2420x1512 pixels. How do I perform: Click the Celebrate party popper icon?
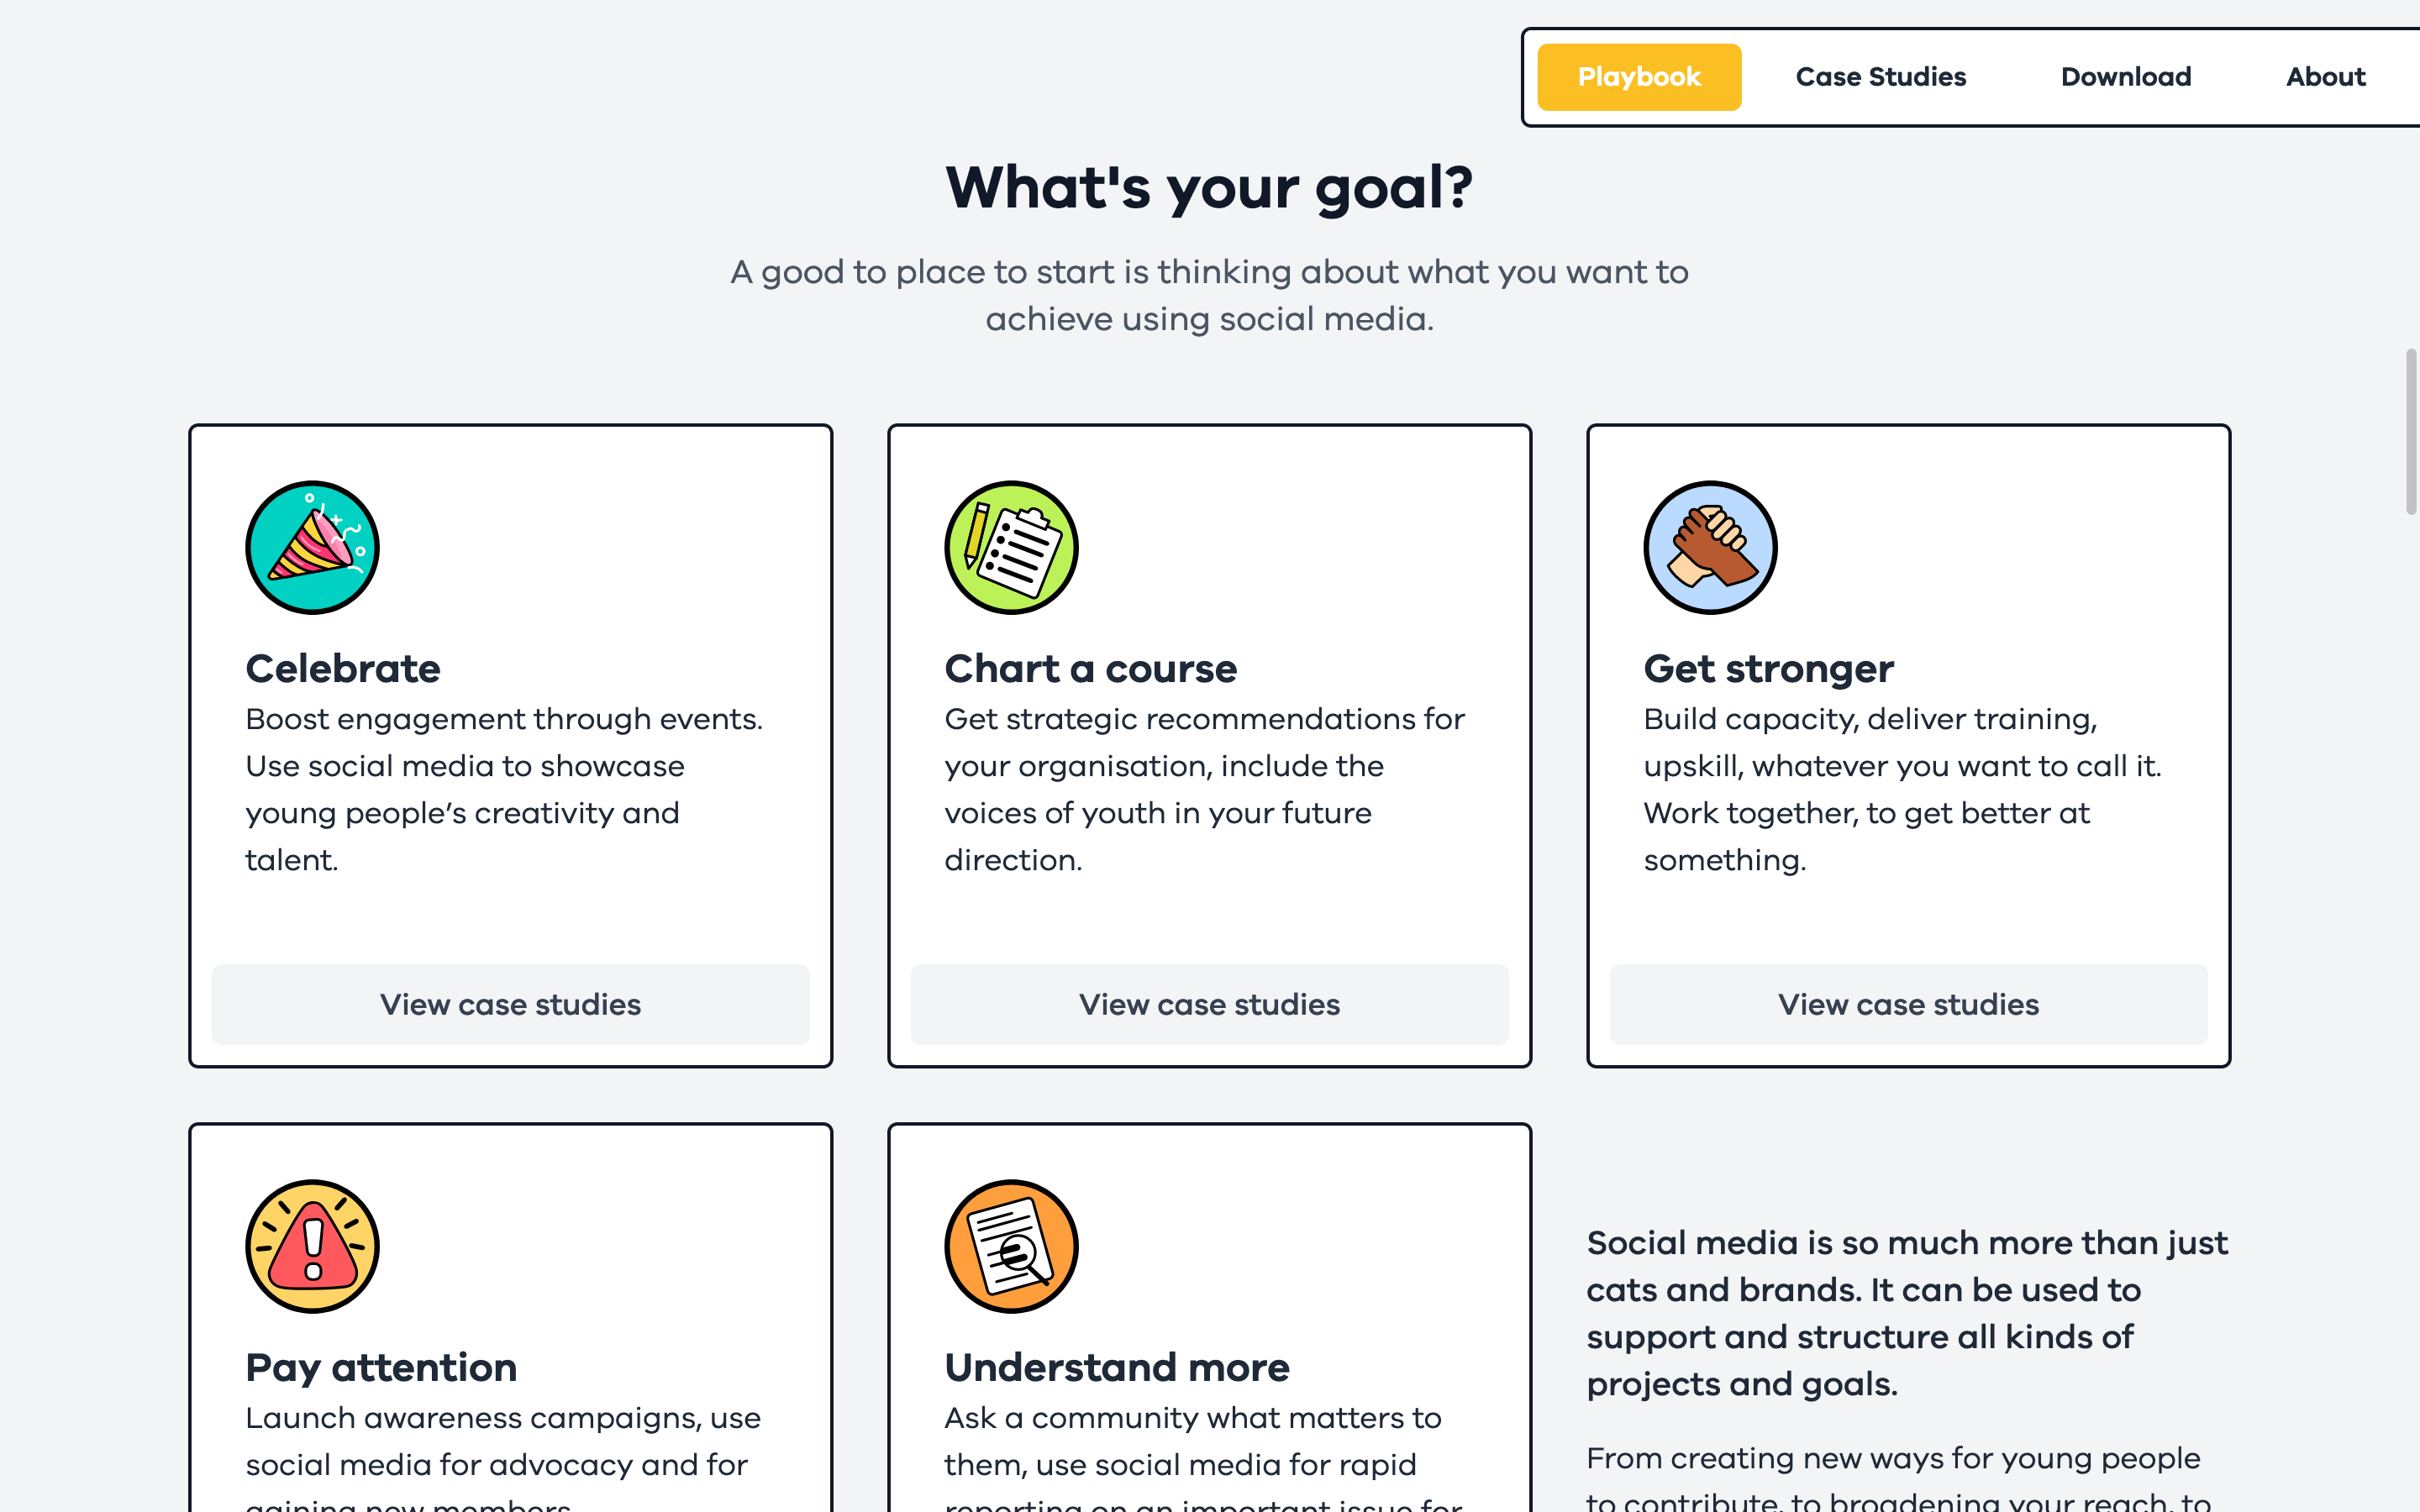coord(312,547)
